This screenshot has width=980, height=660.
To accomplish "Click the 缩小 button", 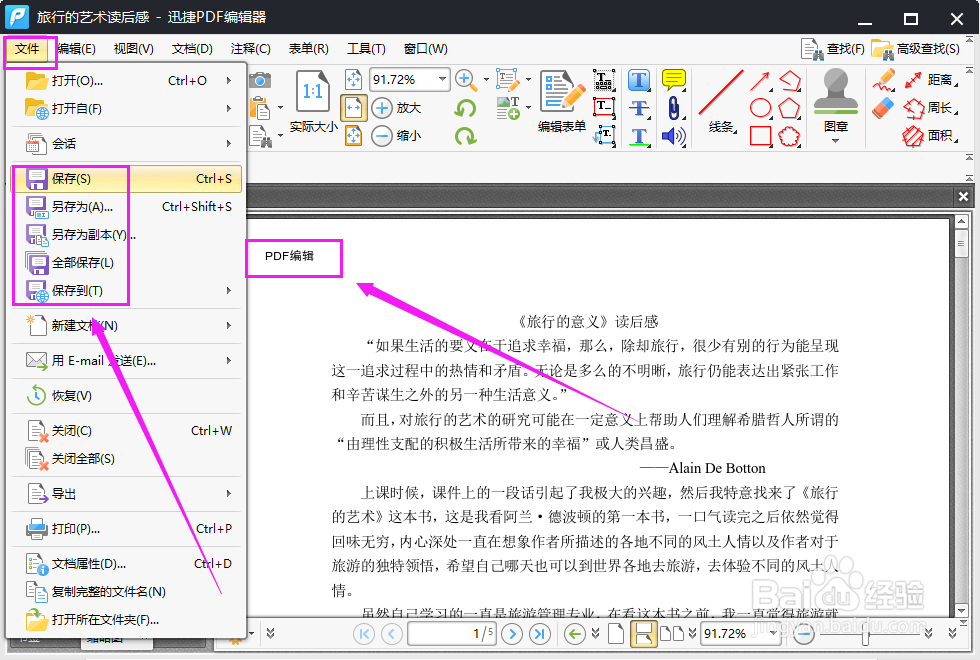I will pos(397,136).
